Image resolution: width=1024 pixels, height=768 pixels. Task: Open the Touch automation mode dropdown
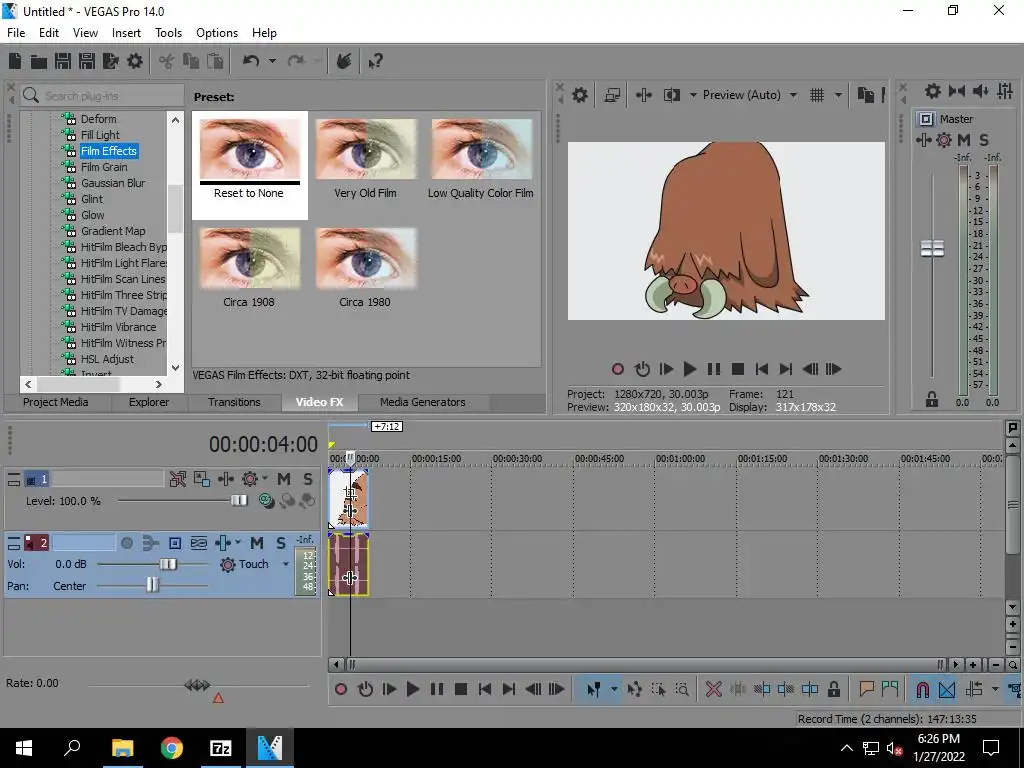(x=285, y=564)
